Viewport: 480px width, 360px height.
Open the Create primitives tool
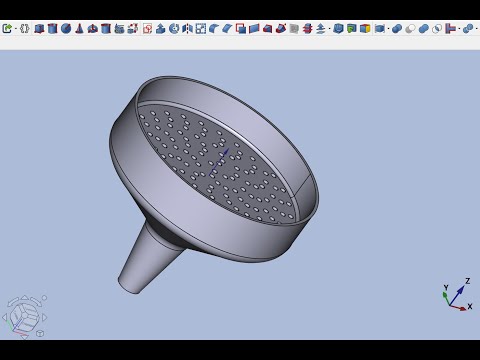119,29
